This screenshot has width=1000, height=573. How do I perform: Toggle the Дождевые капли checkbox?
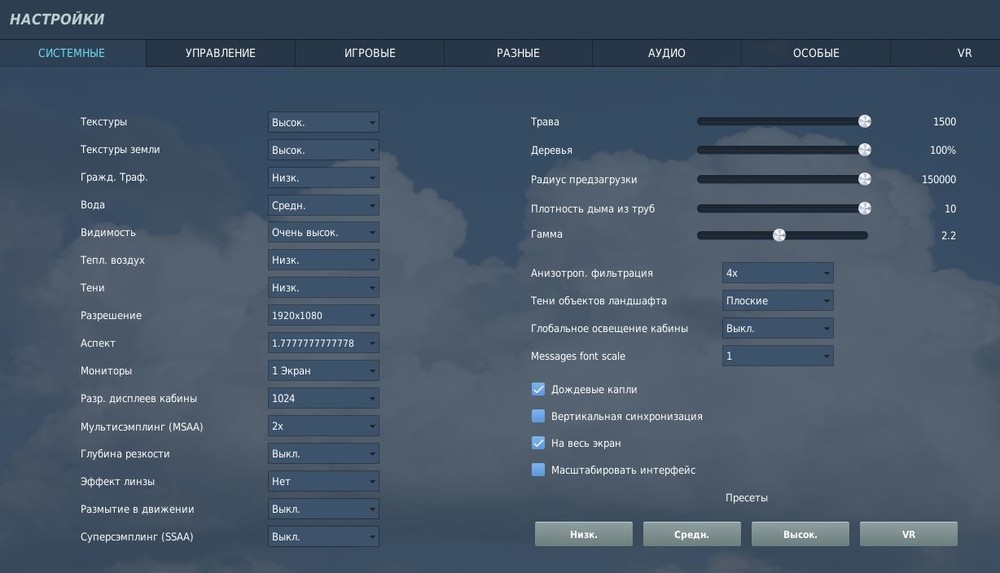coord(538,389)
